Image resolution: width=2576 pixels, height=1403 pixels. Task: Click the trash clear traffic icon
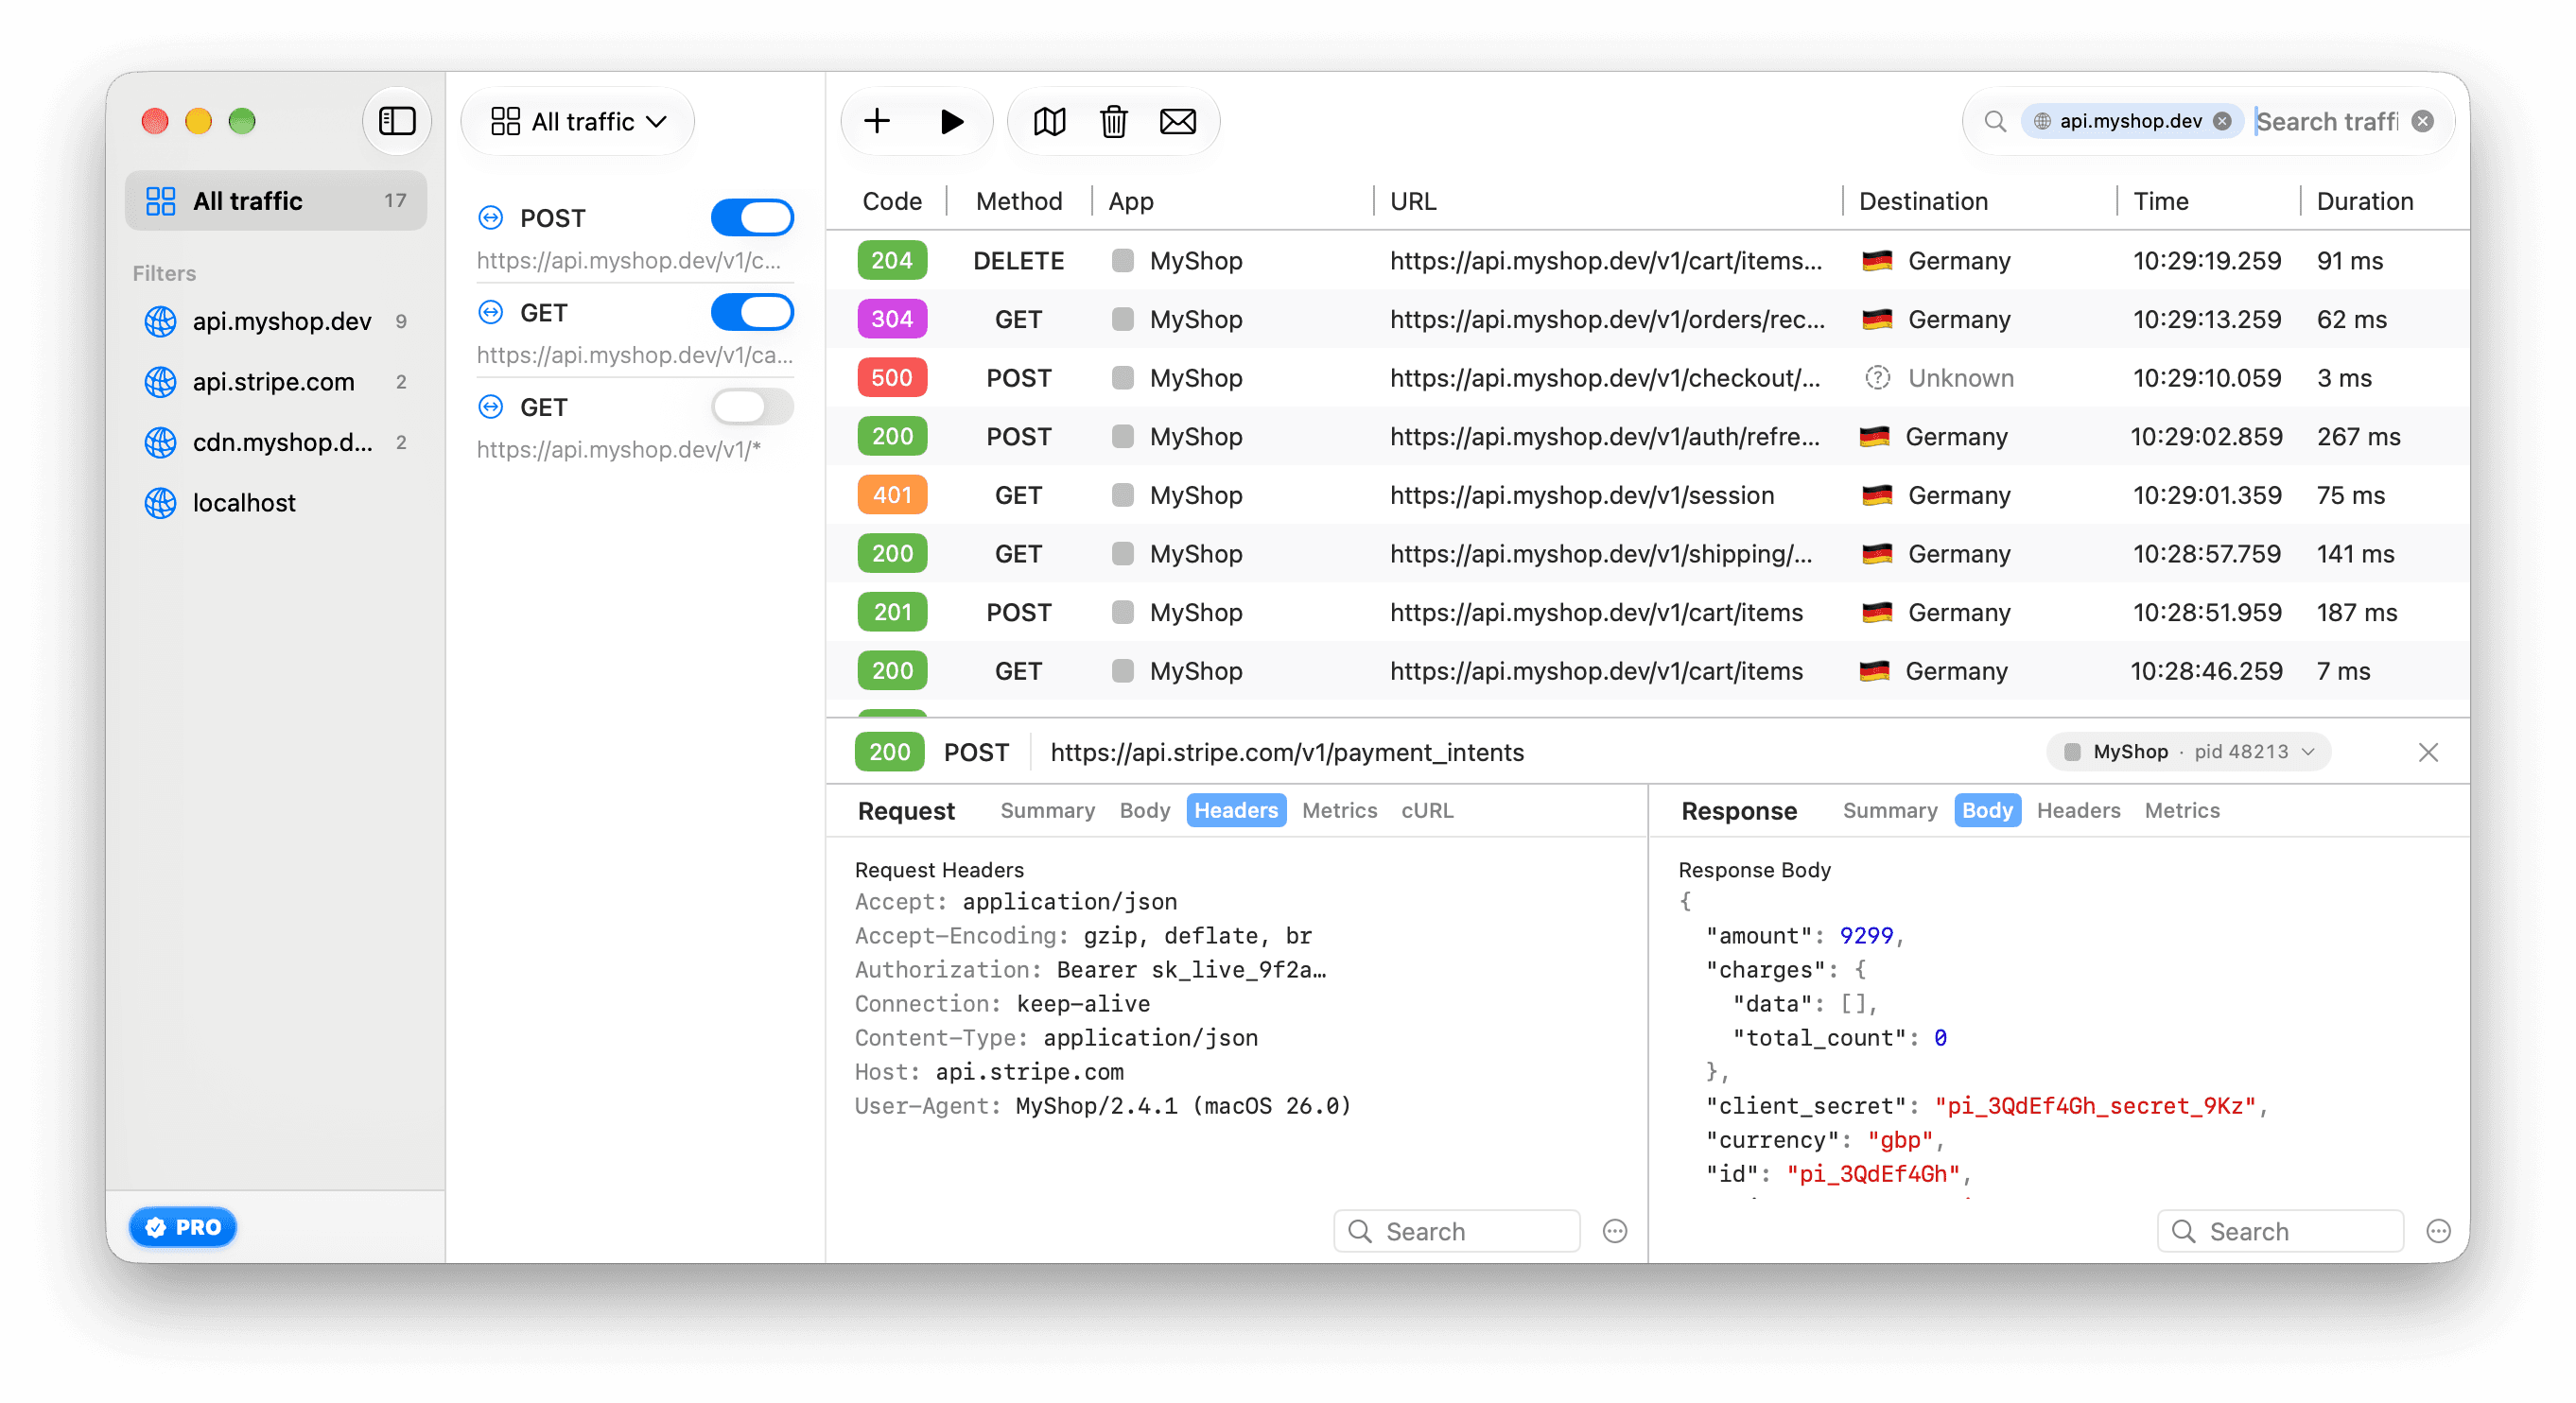1113,121
